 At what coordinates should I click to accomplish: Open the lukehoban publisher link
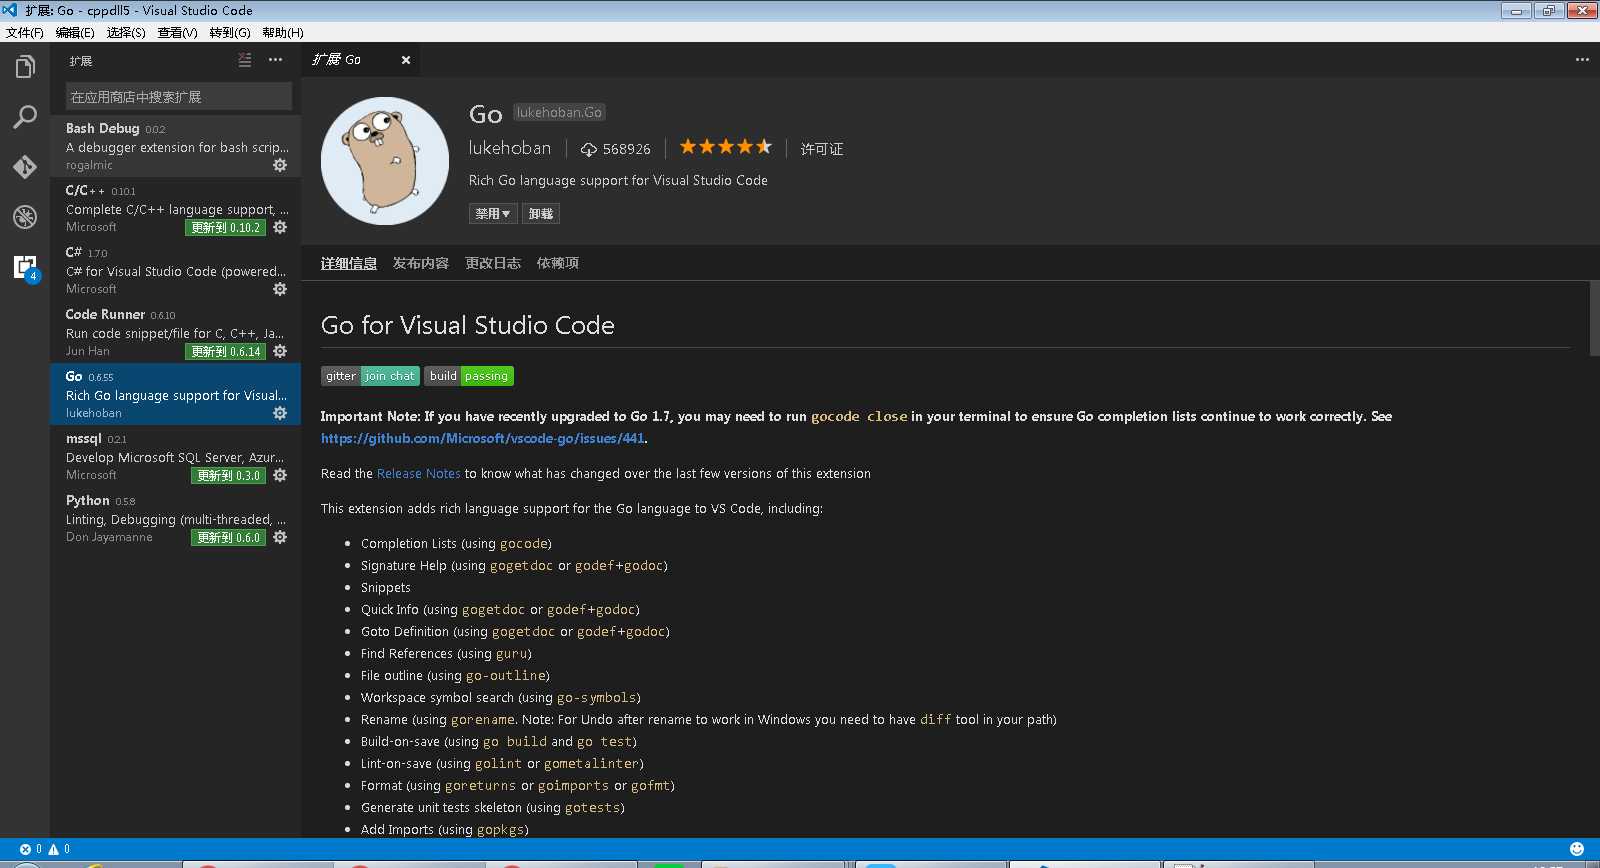tap(510, 148)
